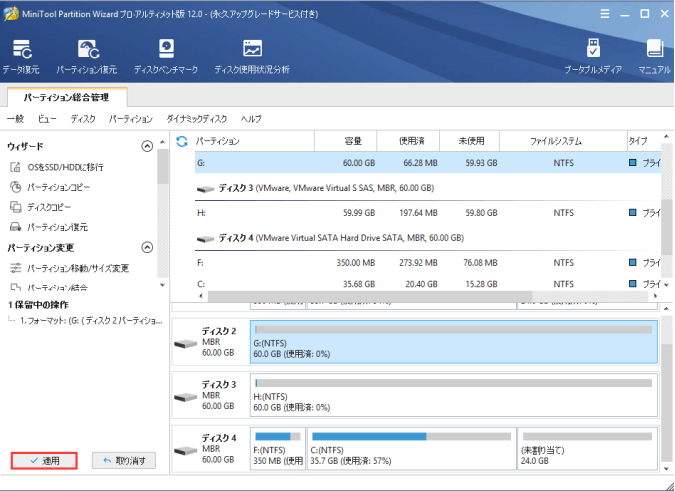Start パーティションコピー wizard
Screen dimensions: 675x491
(50, 187)
